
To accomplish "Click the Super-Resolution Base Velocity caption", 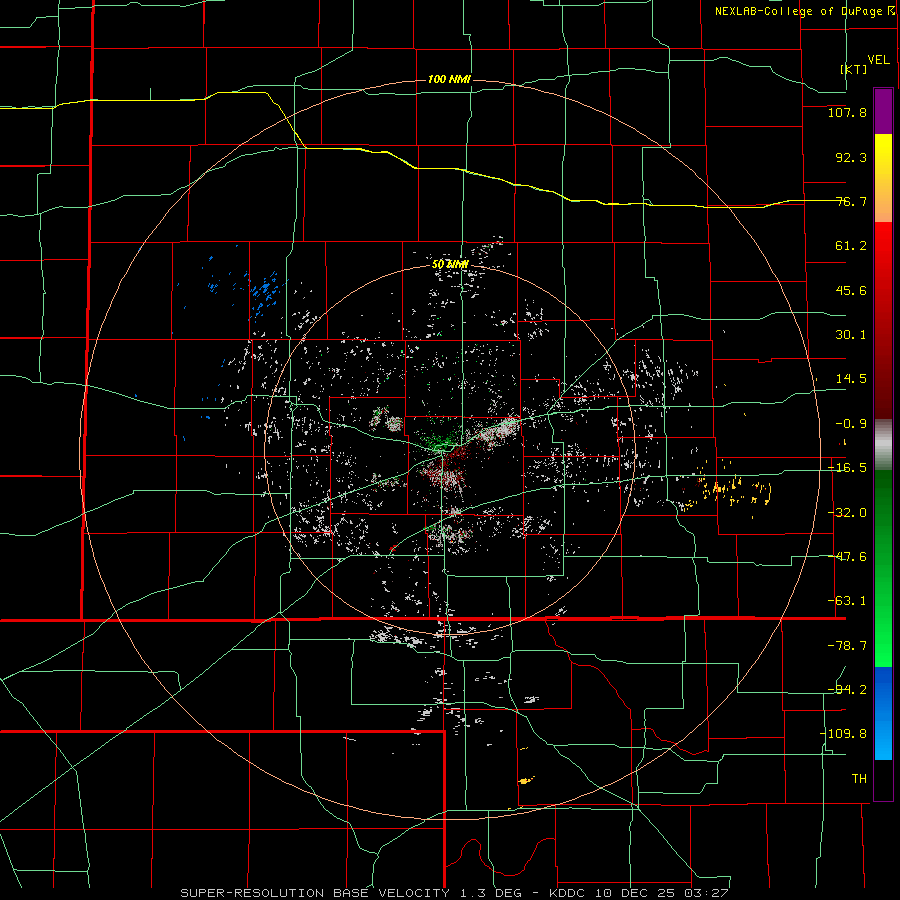I will point(455,893).
